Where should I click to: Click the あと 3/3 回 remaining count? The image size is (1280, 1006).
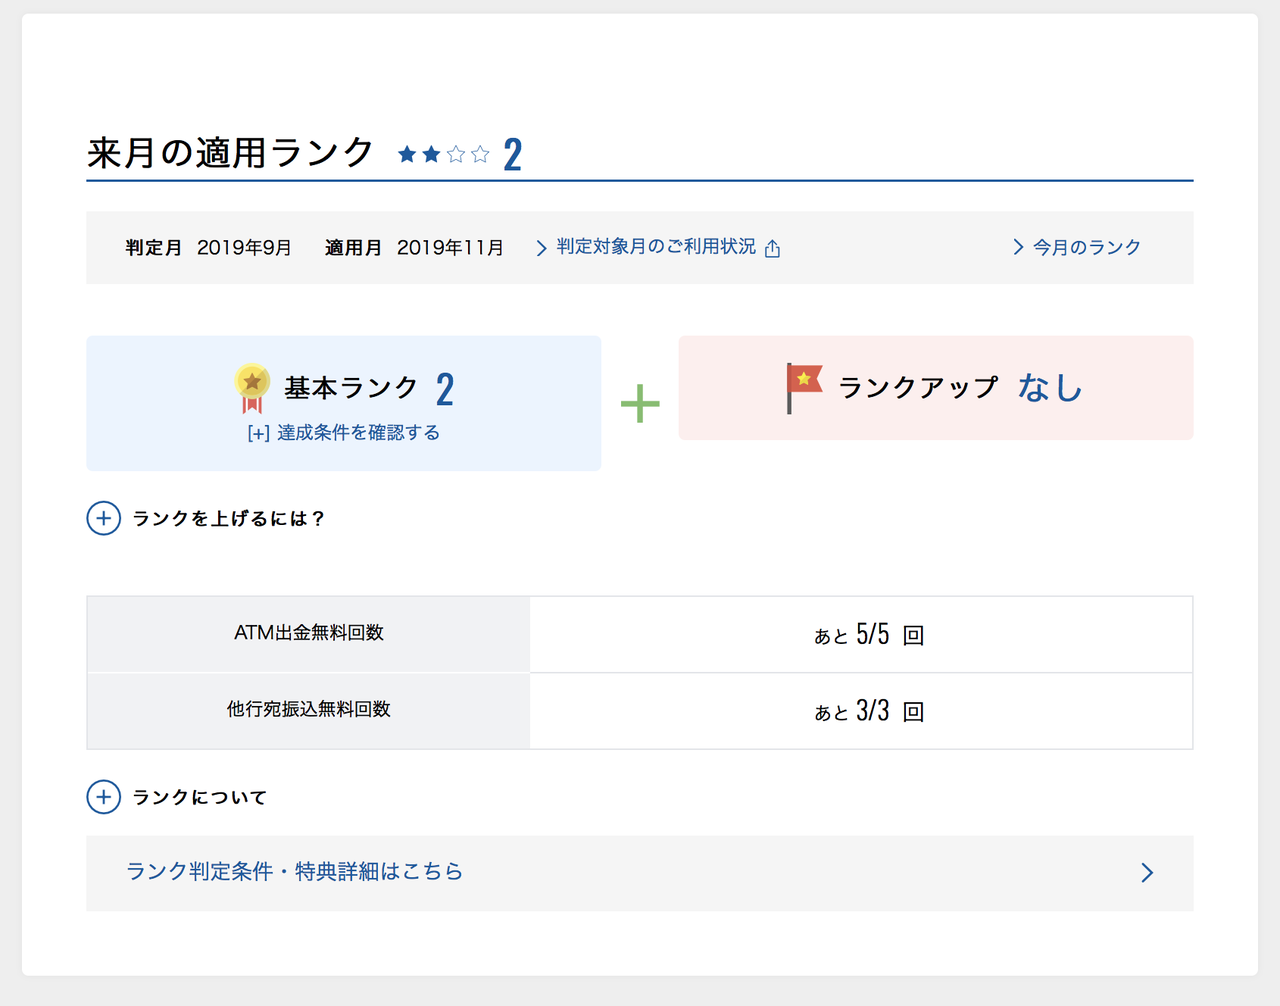coord(868,711)
